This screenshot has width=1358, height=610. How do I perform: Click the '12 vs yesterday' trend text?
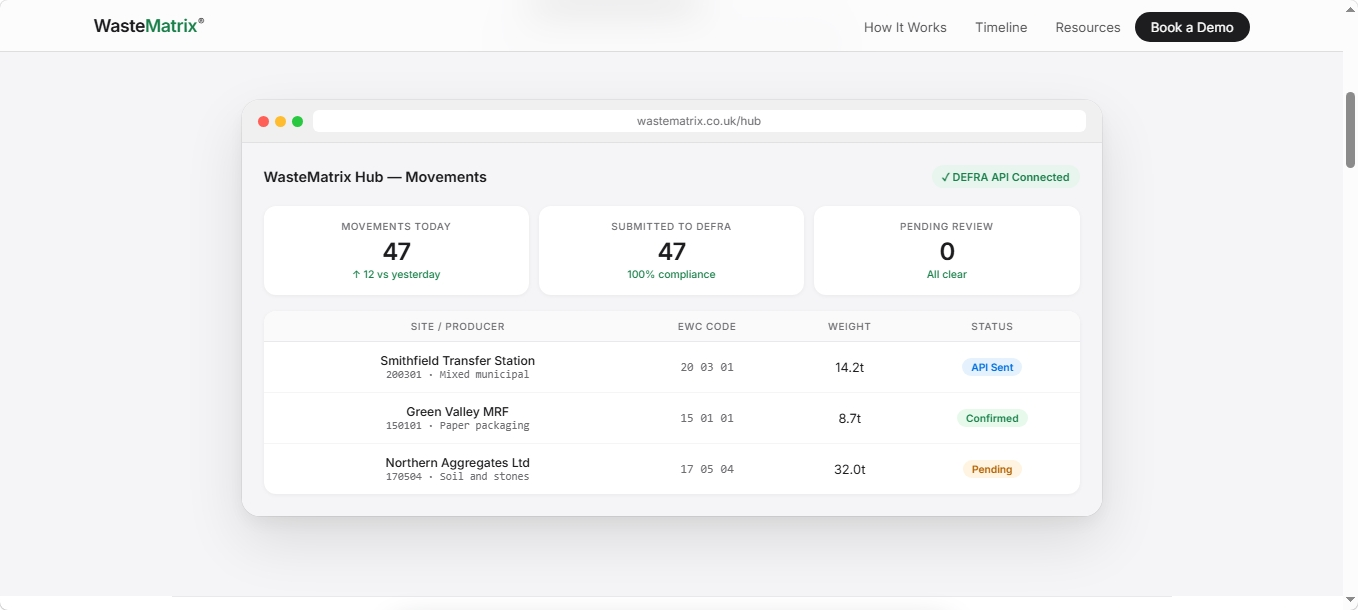396,274
